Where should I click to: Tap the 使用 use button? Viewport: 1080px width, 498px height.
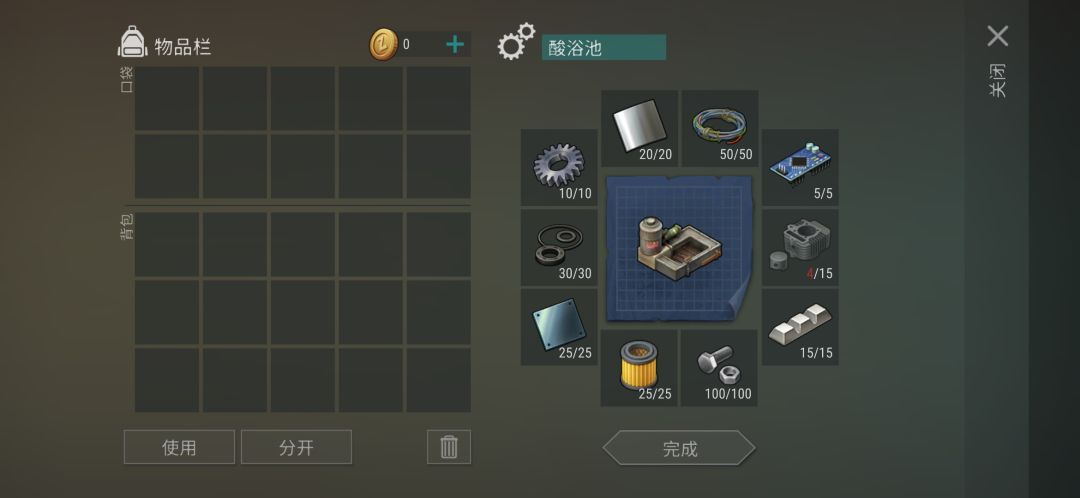pos(179,447)
